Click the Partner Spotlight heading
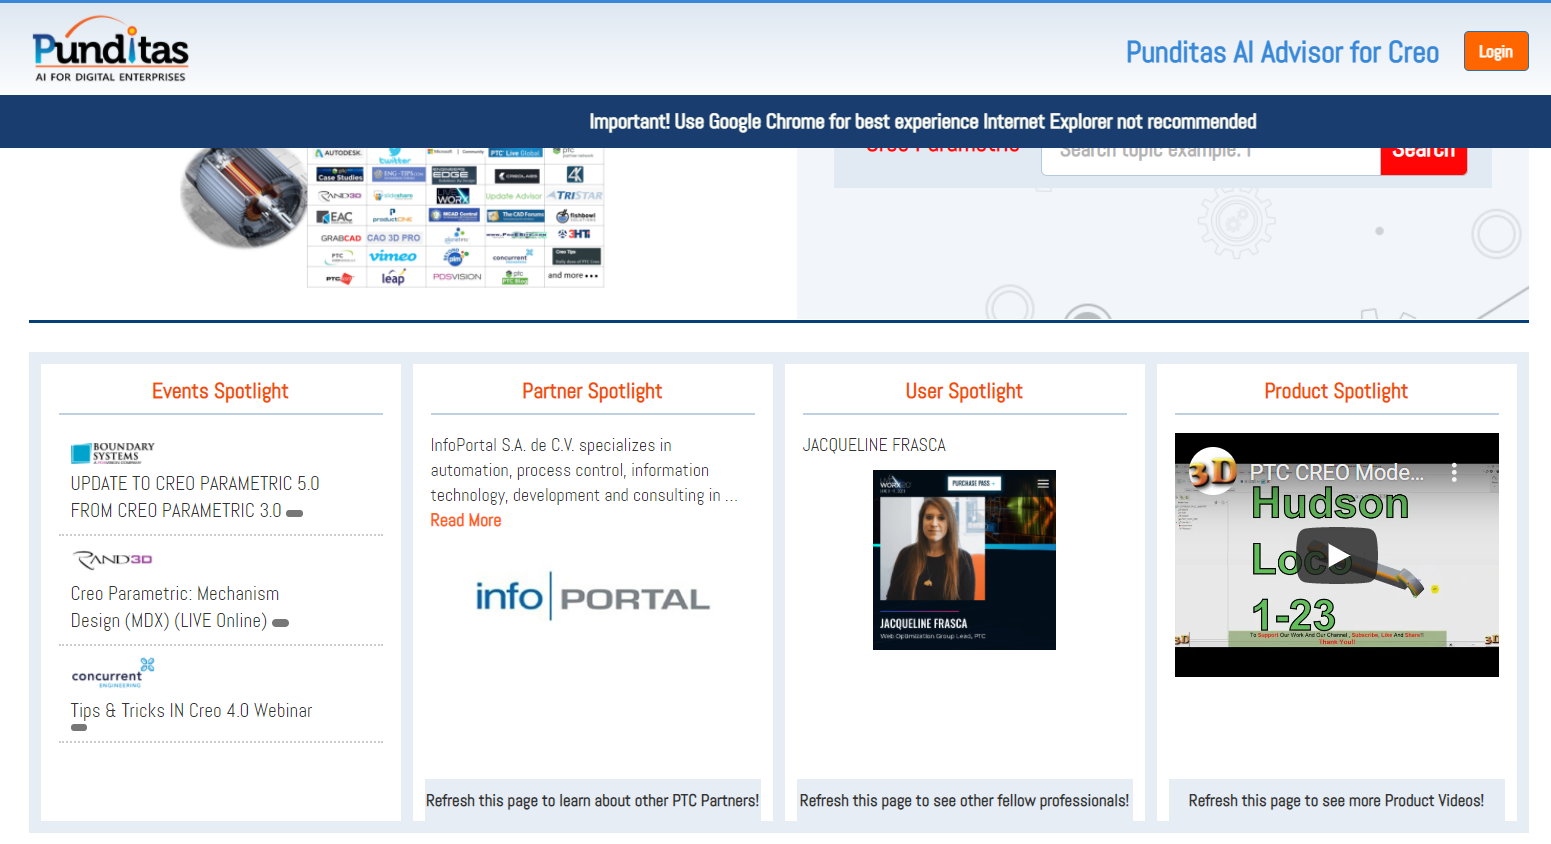Image resolution: width=1551 pixels, height=844 pixels. 592,391
